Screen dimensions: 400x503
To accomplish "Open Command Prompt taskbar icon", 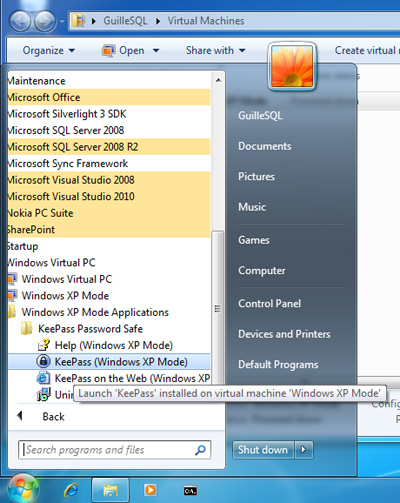I will click(x=190, y=491).
